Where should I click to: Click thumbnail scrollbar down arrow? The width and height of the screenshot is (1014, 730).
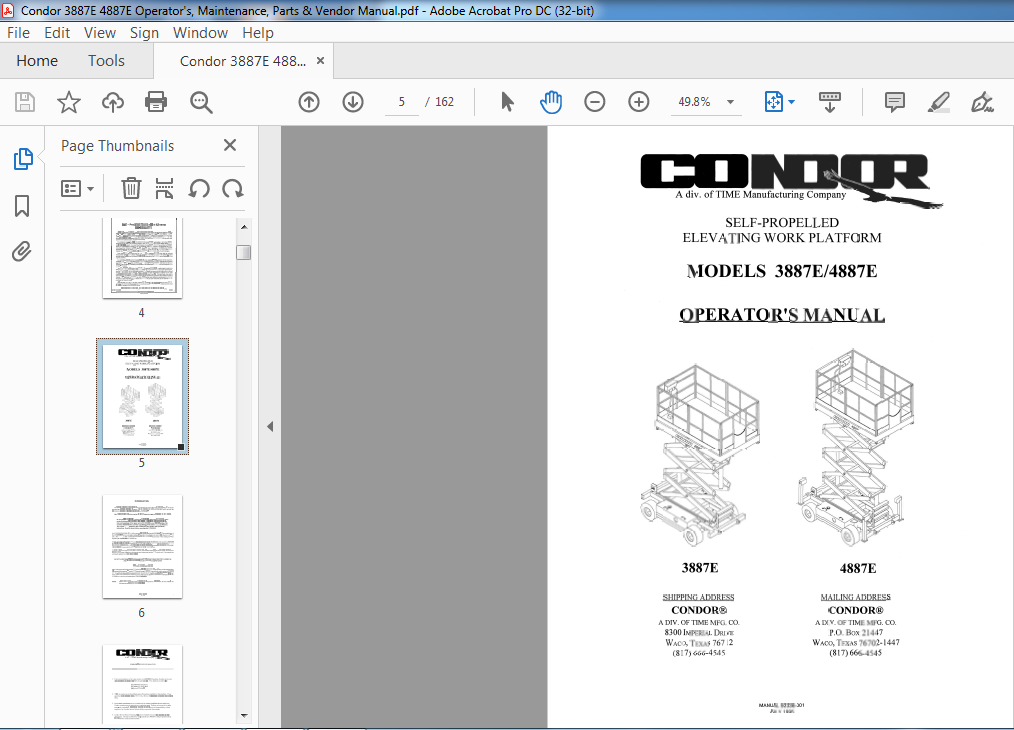pos(244,715)
